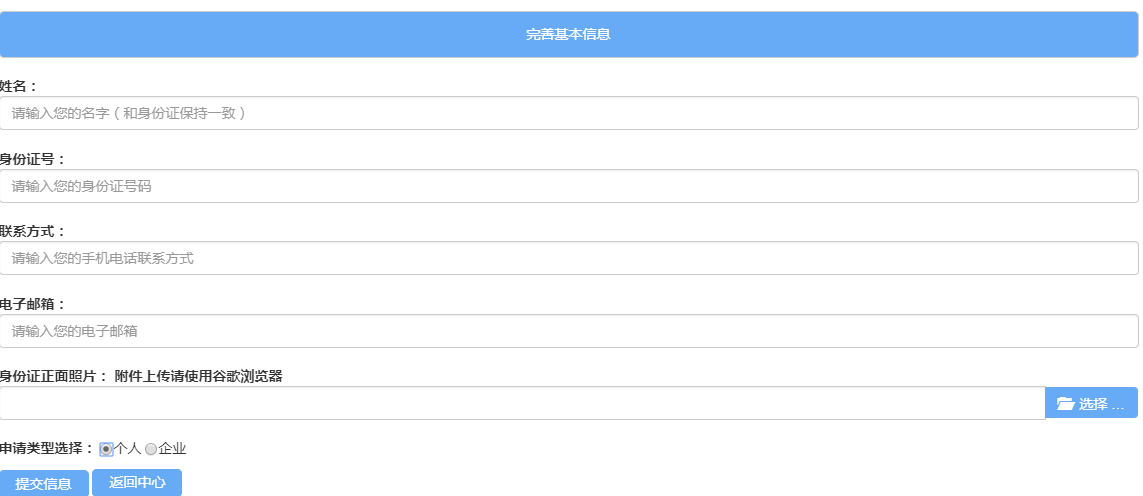Choose the 企业 radio button
The height and width of the screenshot is (496, 1143).
coord(151,449)
